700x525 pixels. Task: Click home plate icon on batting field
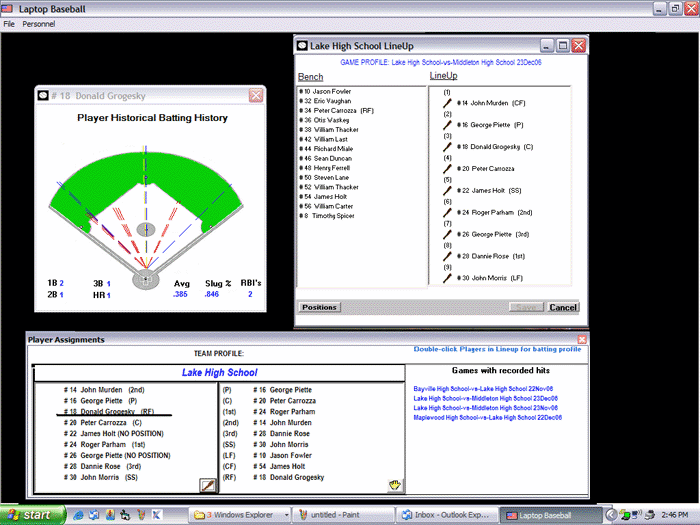(146, 281)
